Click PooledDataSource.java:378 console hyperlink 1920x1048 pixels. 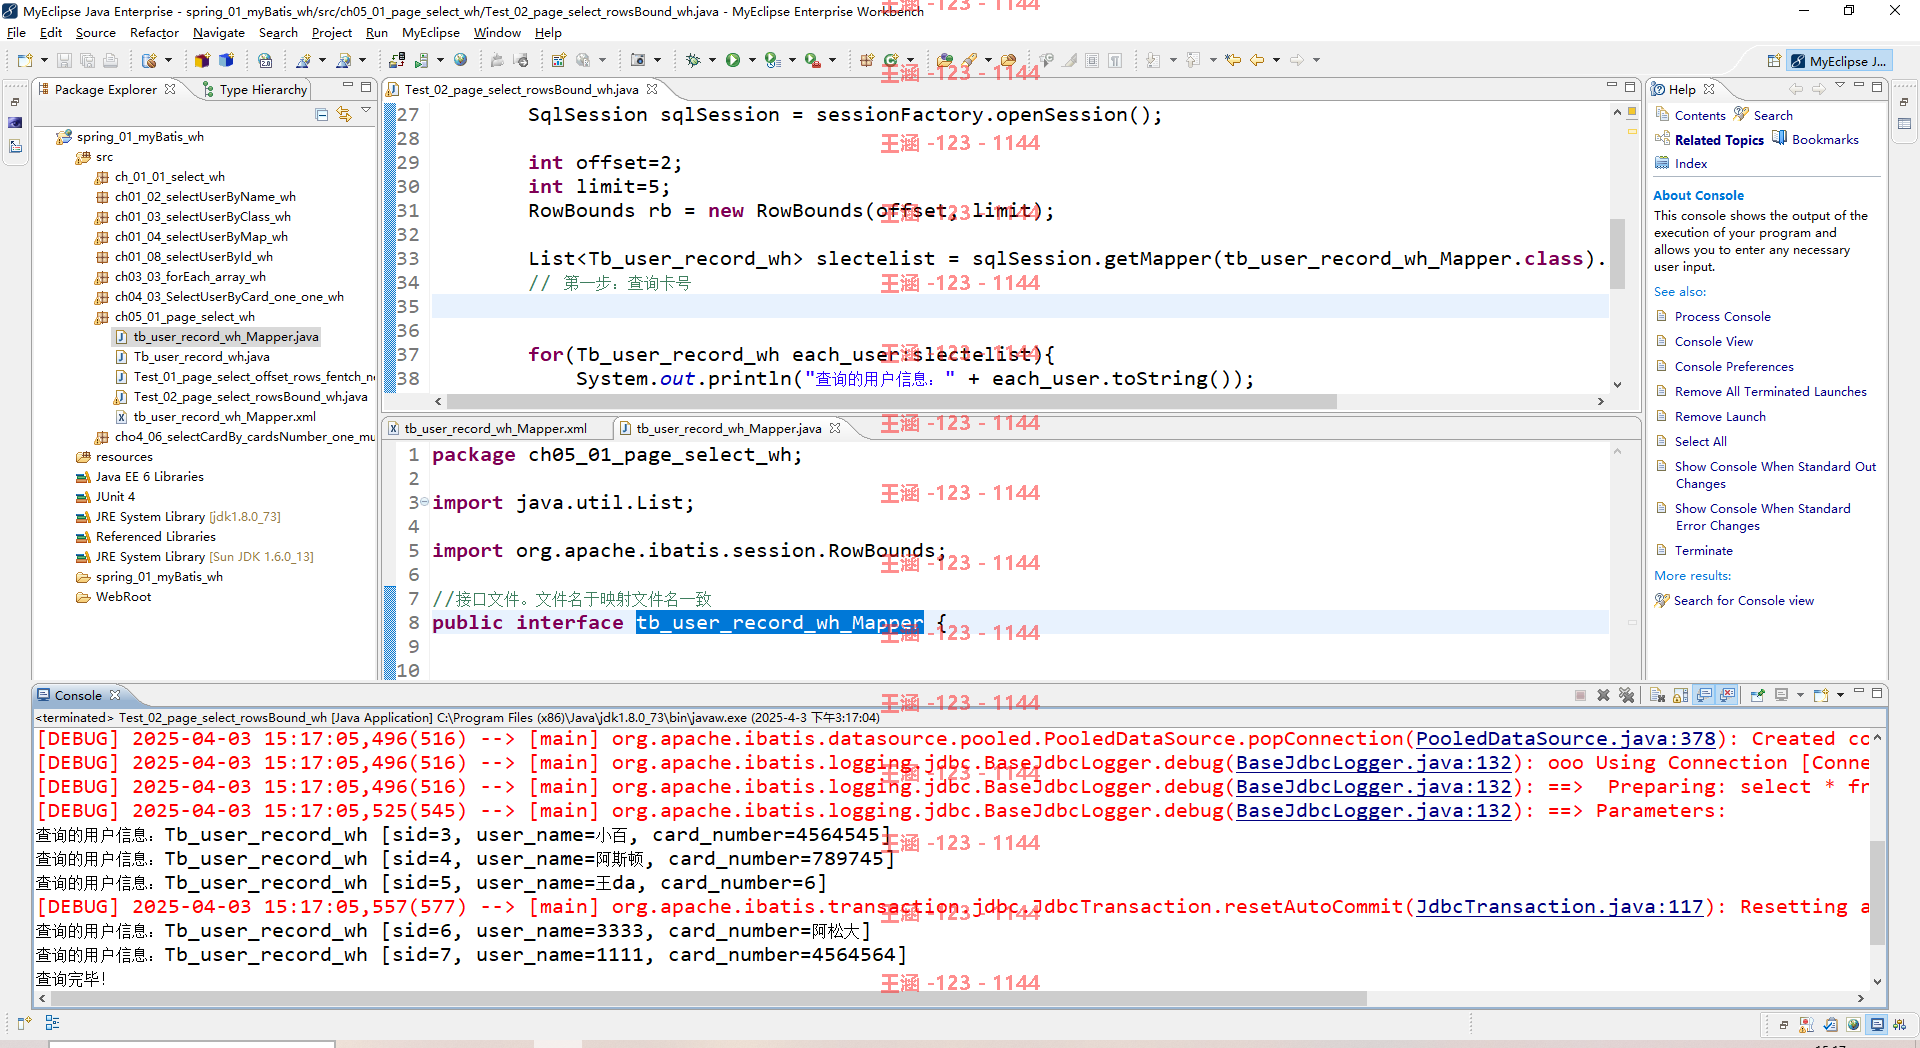click(x=1565, y=738)
